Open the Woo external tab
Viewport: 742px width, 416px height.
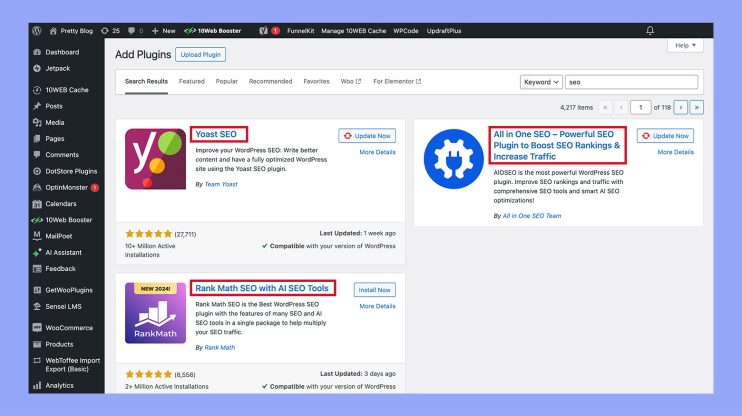(x=351, y=81)
